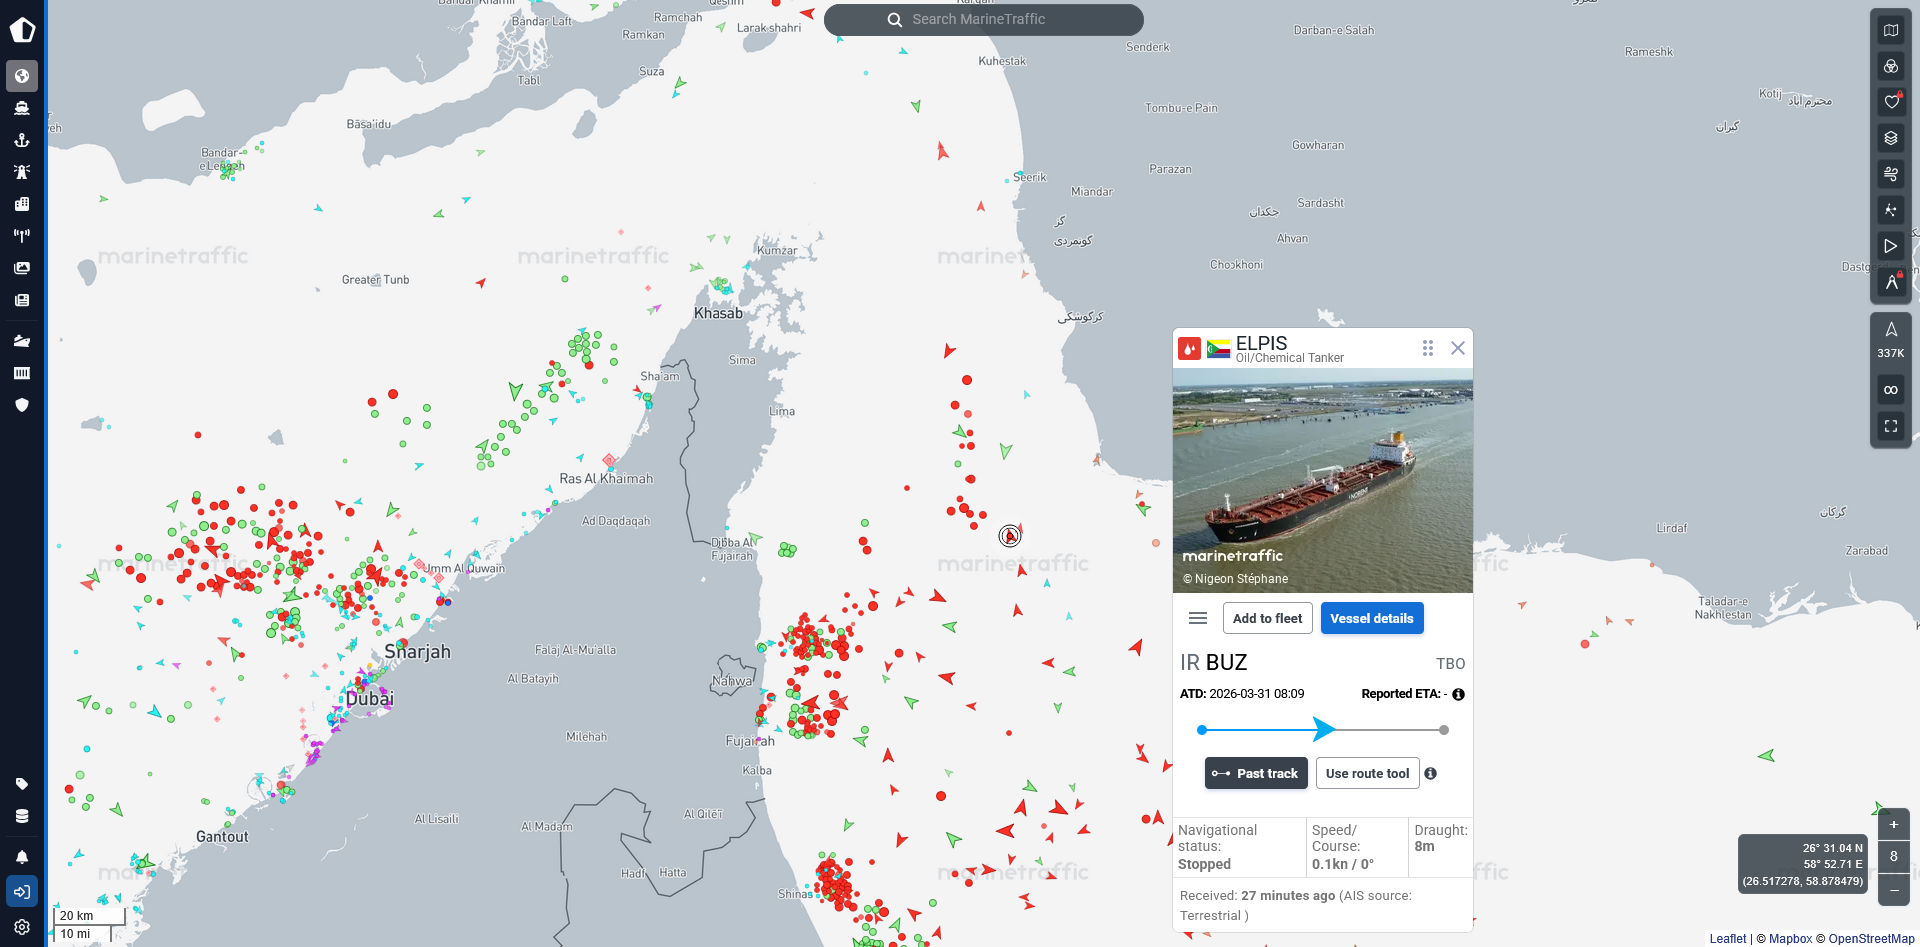Click the Use route tool button
This screenshot has width=1920, height=947.
click(x=1368, y=773)
